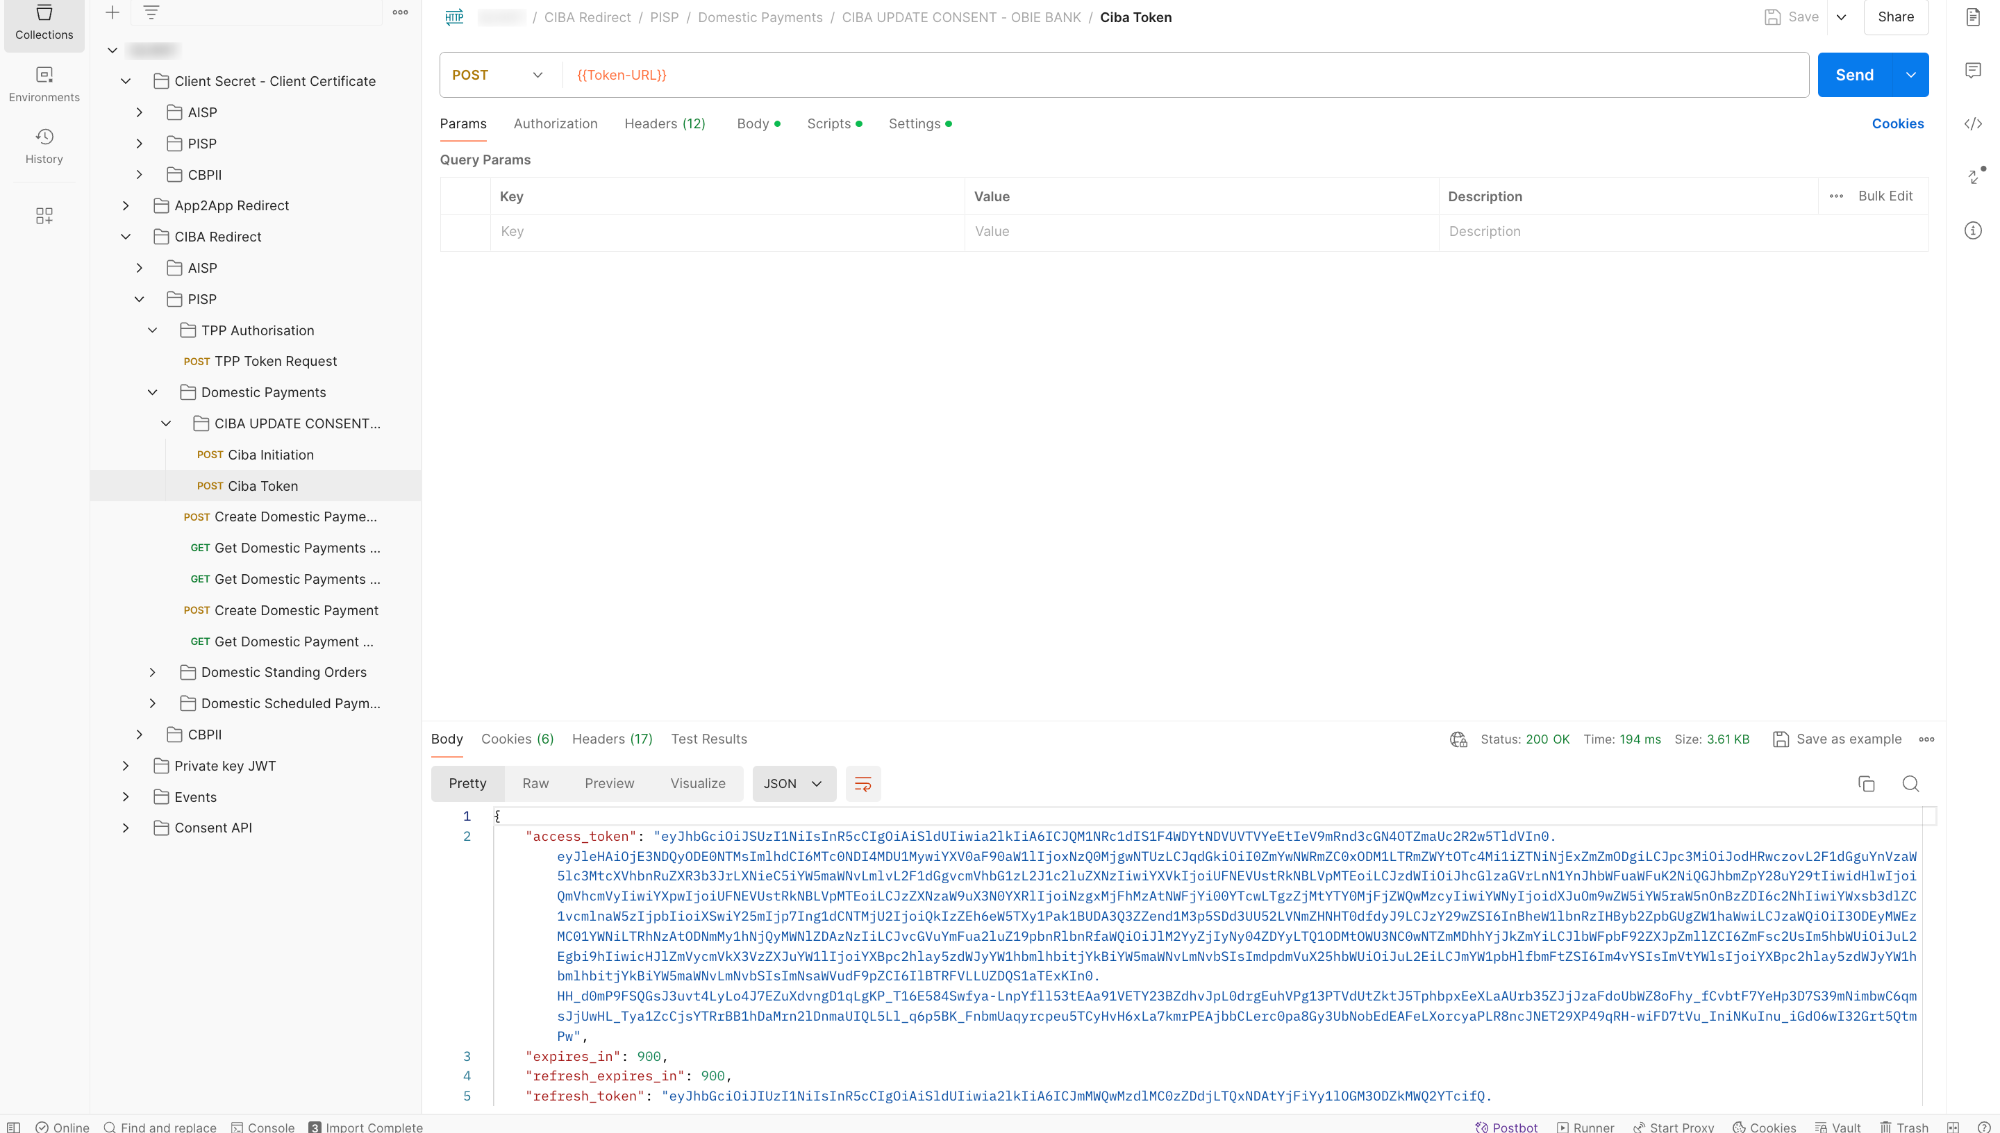Click the code snippet icon
The image size is (2000, 1133).
coord(1973,124)
